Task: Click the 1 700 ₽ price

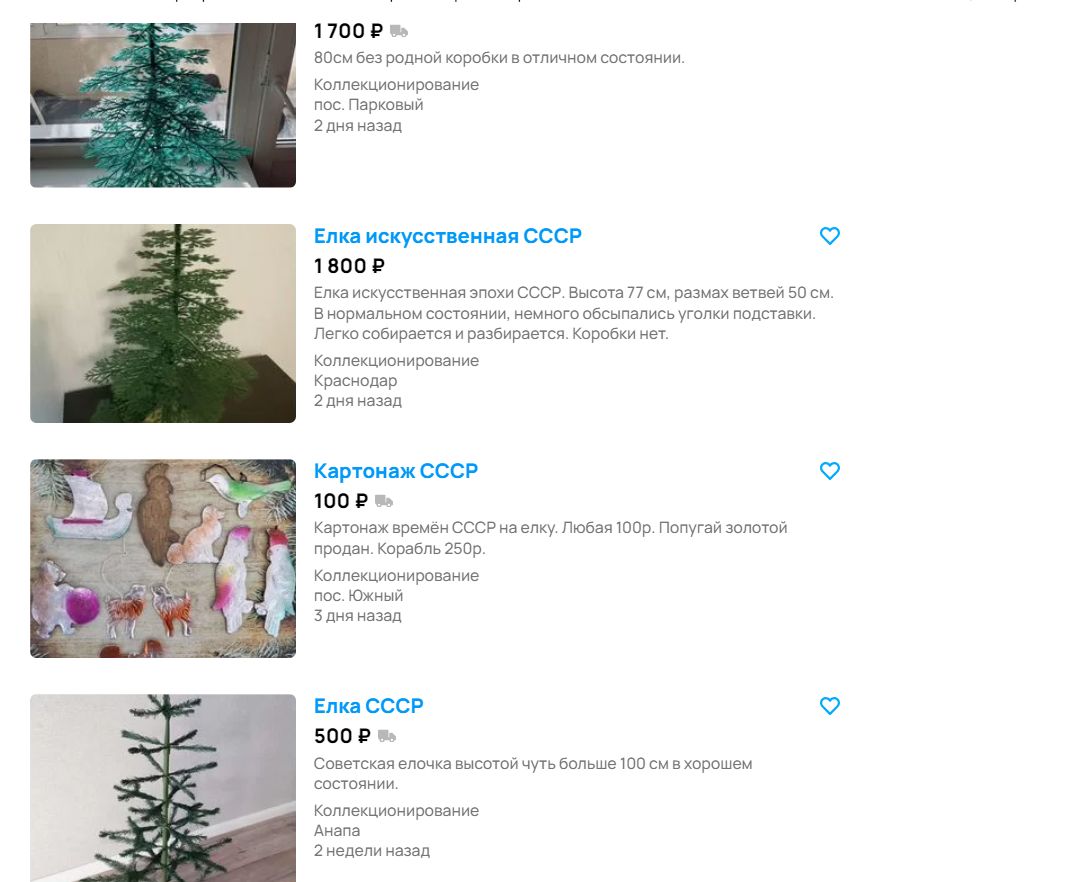Action: [348, 31]
